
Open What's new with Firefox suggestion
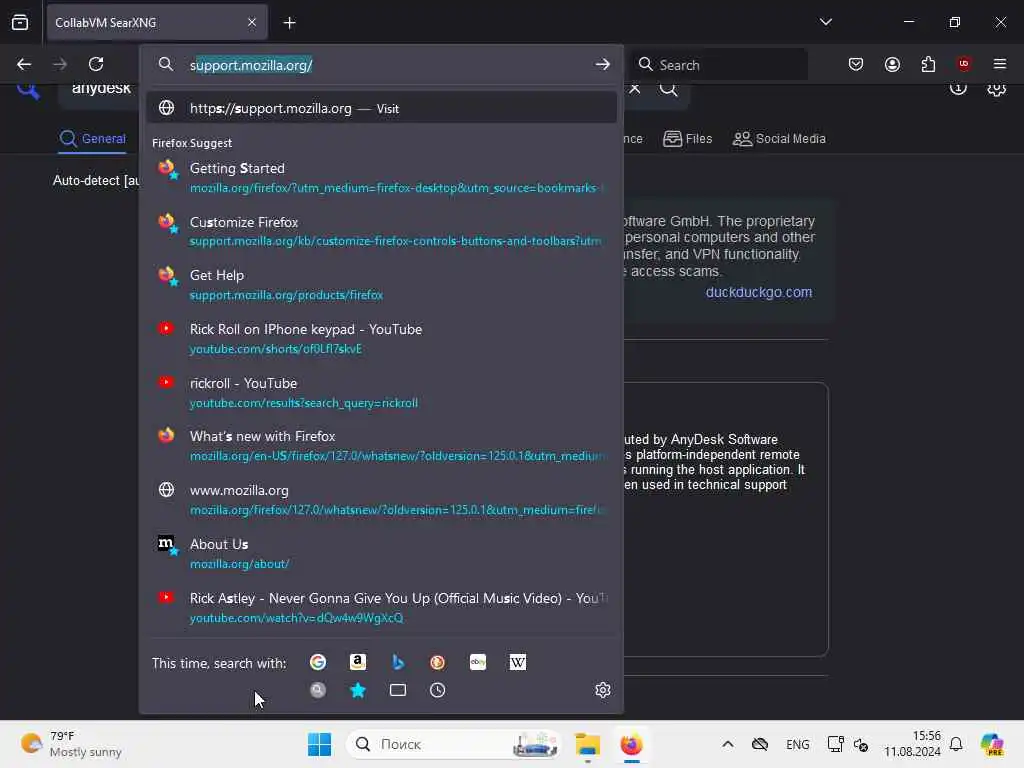381,445
